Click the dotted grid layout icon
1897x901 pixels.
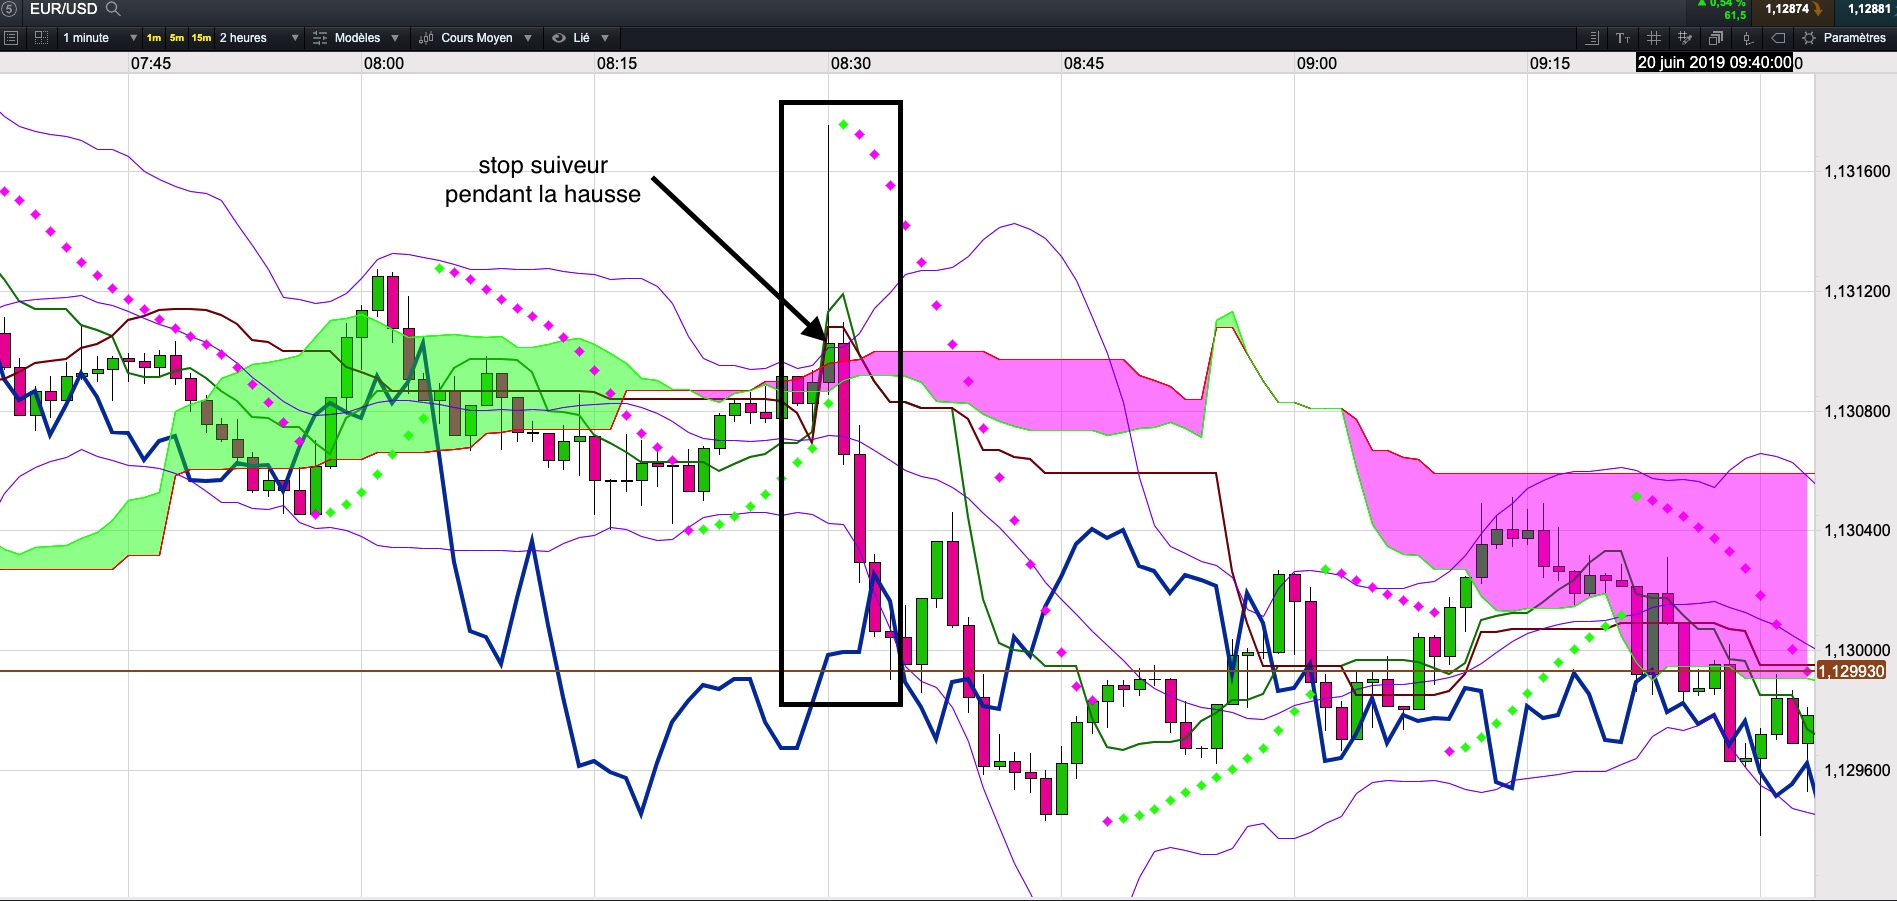point(41,38)
